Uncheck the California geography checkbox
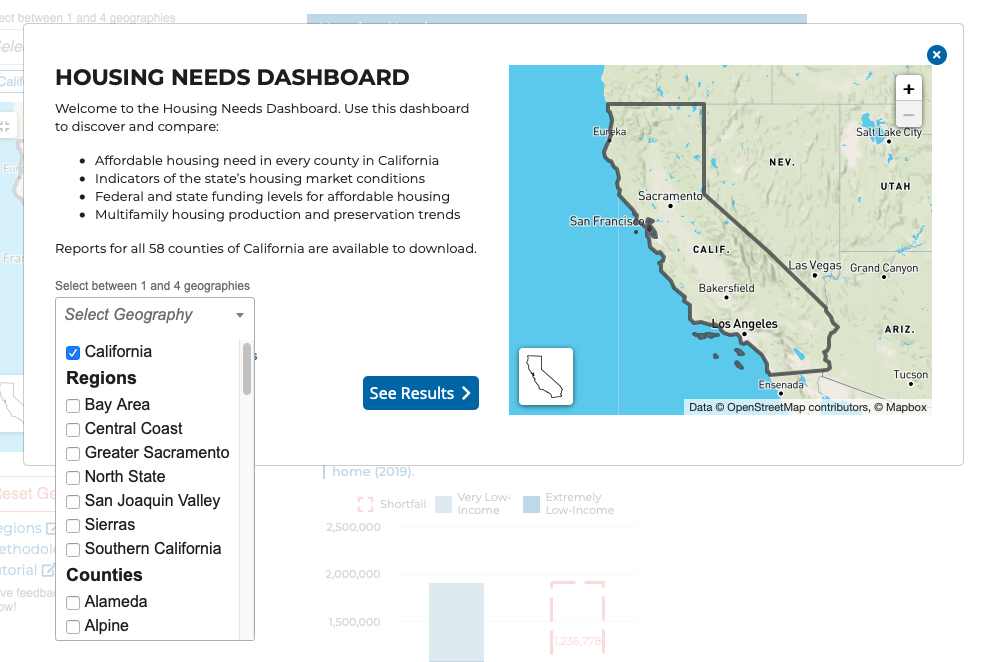This screenshot has height=662, width=986. pos(72,352)
